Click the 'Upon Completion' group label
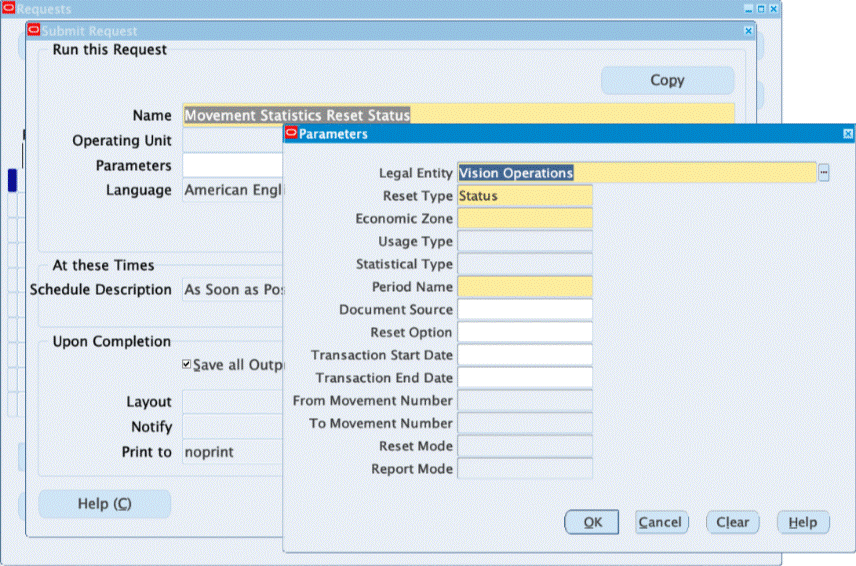Viewport: 856px width, 566px height. (x=111, y=342)
